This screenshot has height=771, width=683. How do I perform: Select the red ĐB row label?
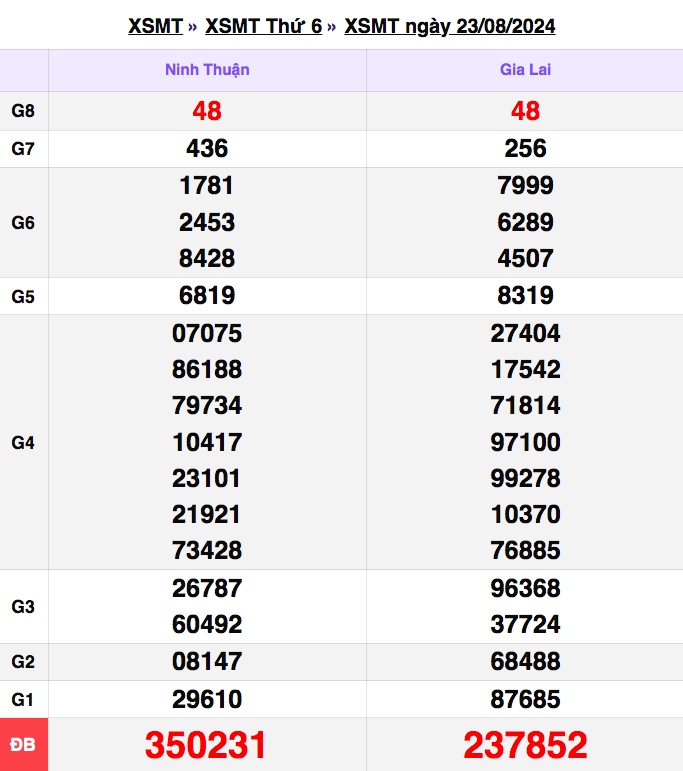click(23, 744)
